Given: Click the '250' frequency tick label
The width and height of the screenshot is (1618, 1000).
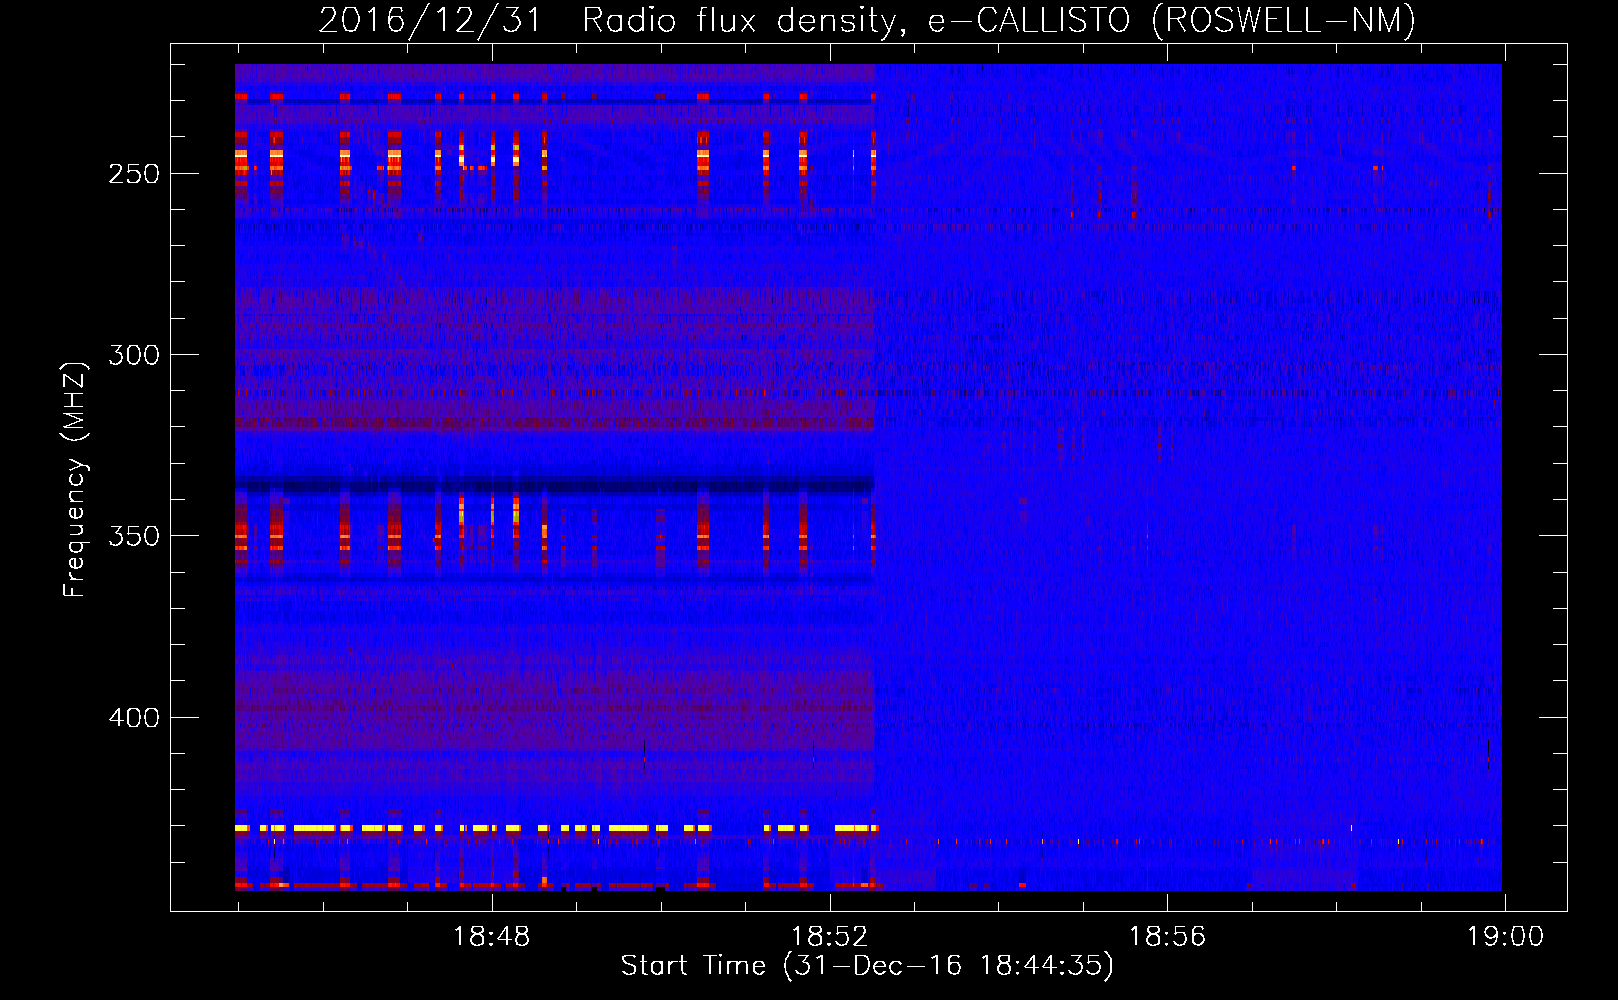Looking at the screenshot, I should [134, 174].
